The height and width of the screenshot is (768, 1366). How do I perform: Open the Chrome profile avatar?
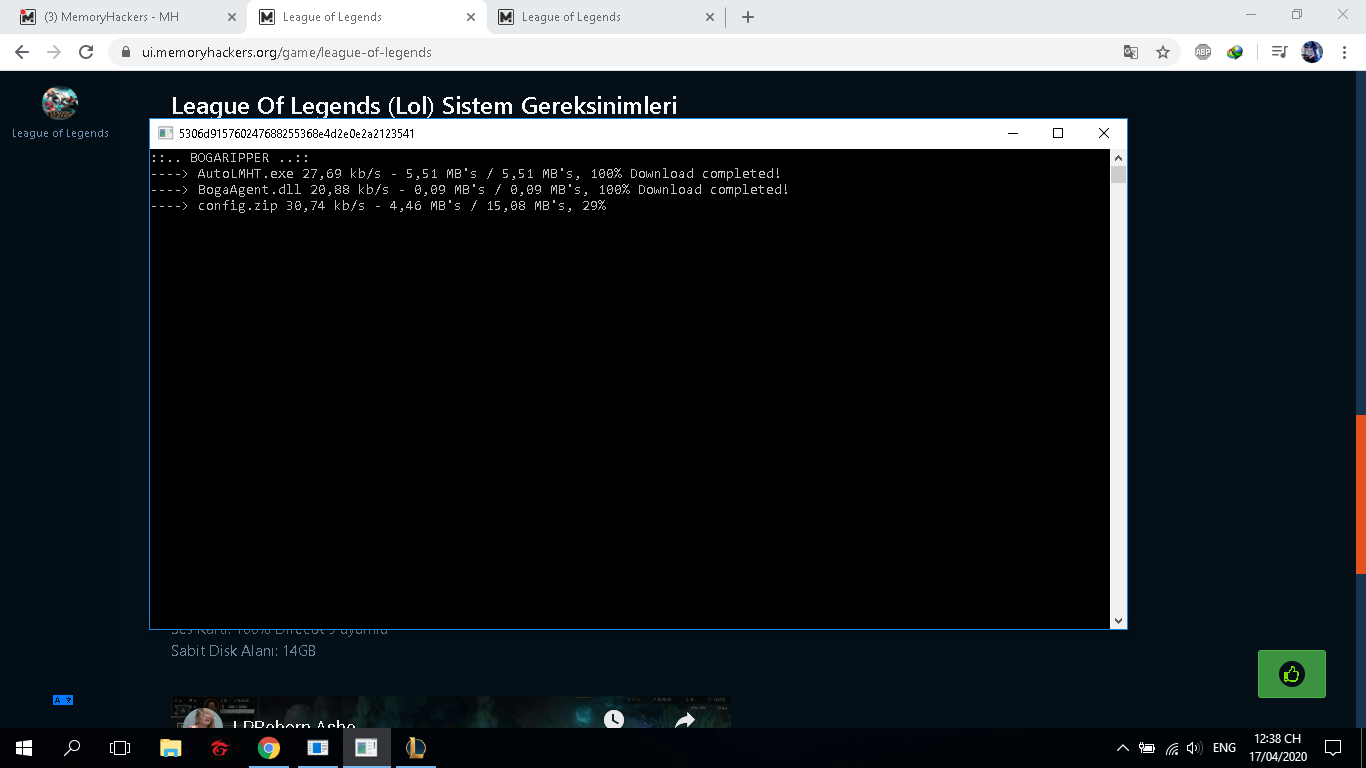[1312, 52]
